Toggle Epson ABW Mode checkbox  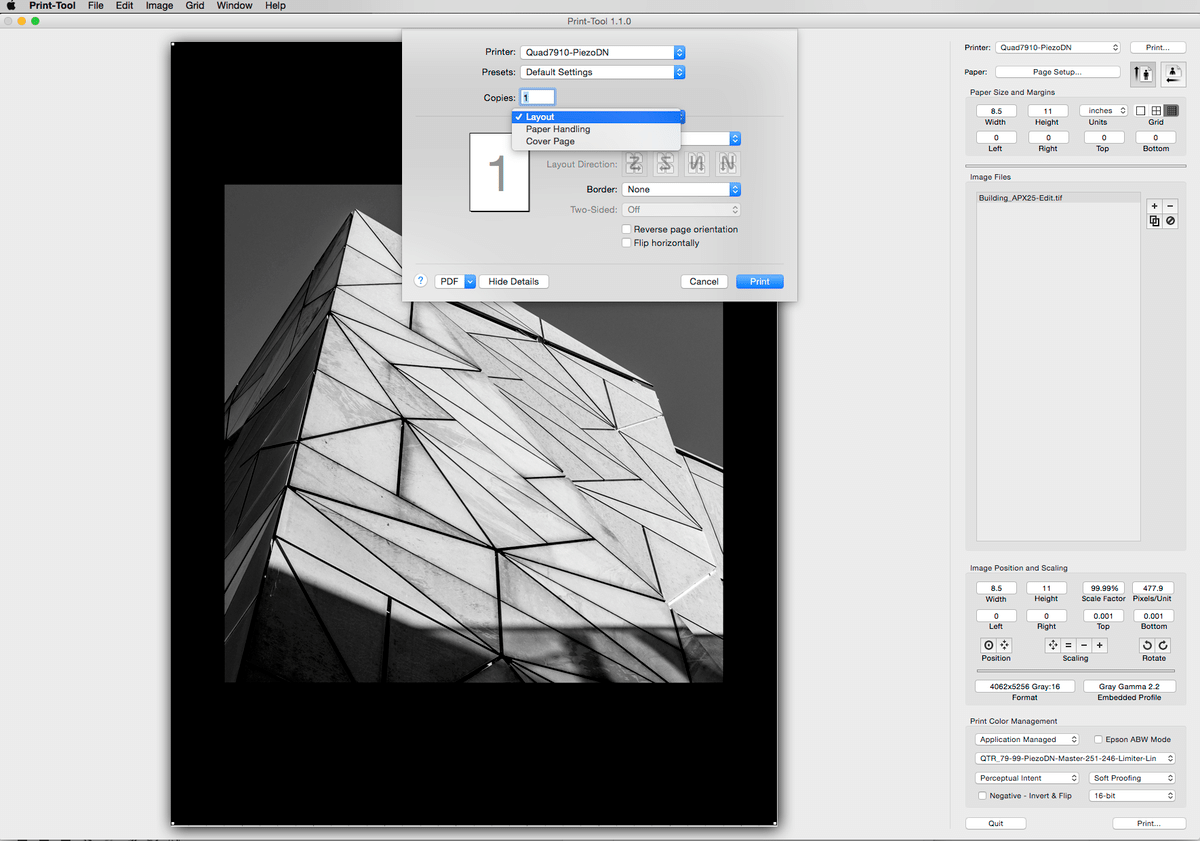coord(1098,740)
